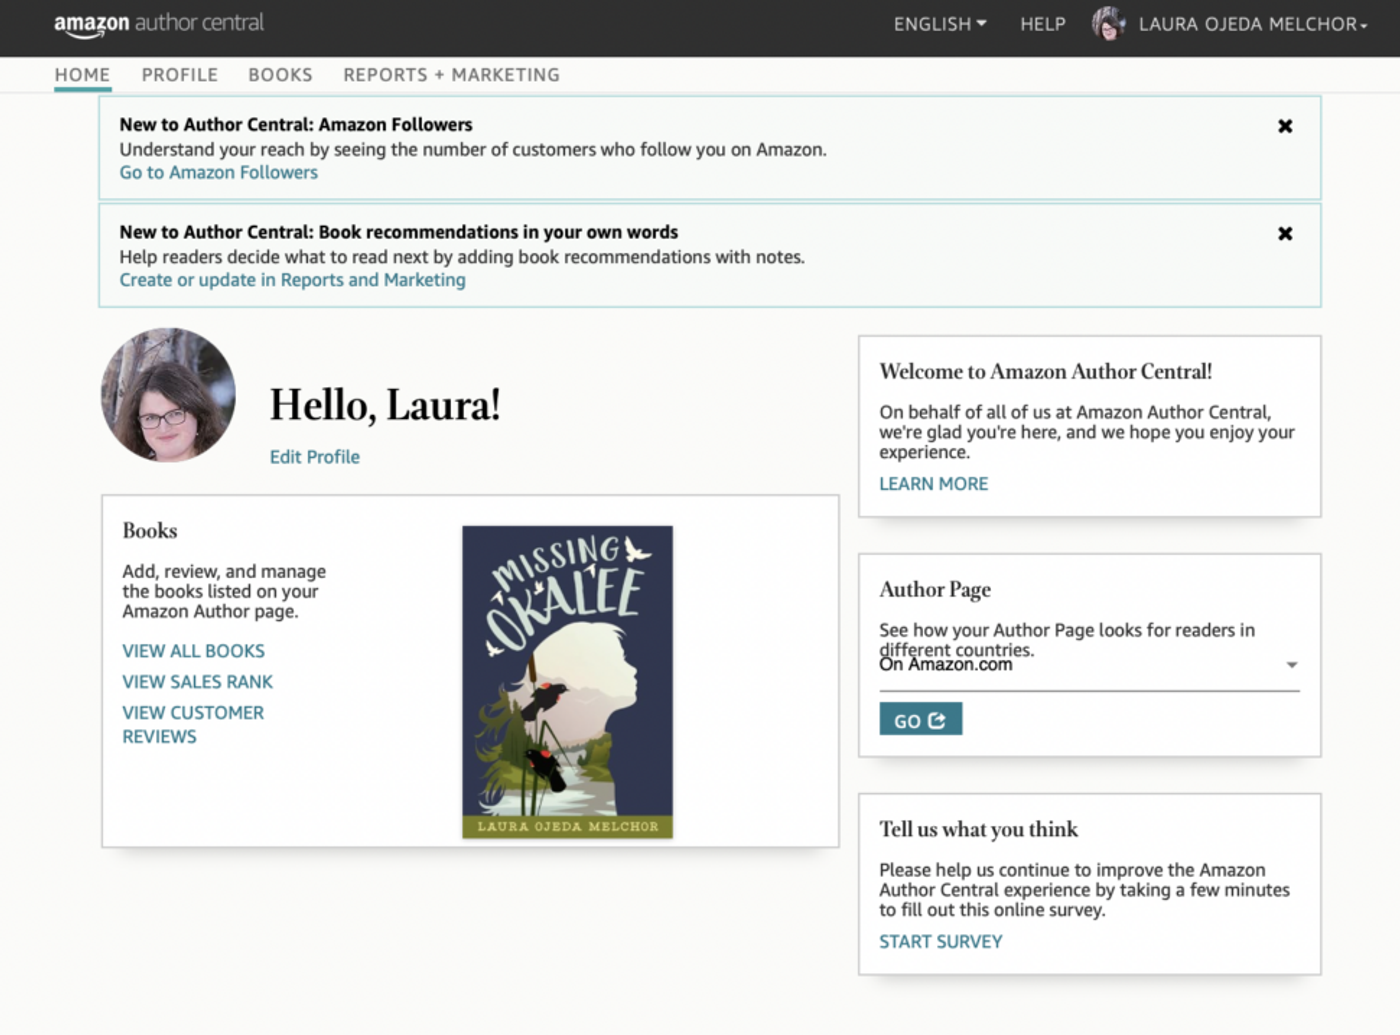Go to the HOME tab

(x=82, y=75)
